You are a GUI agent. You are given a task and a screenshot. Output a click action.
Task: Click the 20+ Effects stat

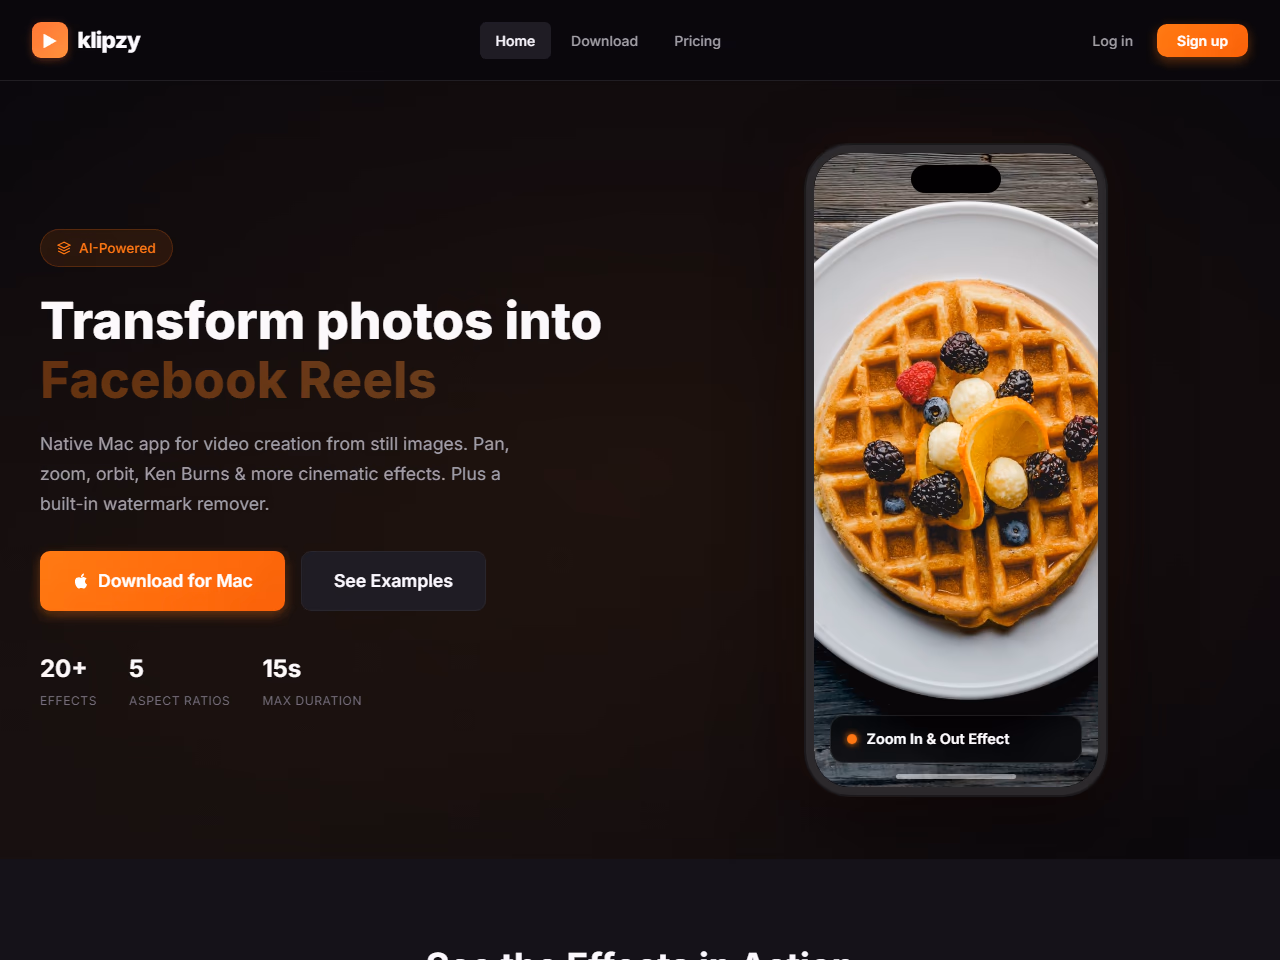coord(68,682)
